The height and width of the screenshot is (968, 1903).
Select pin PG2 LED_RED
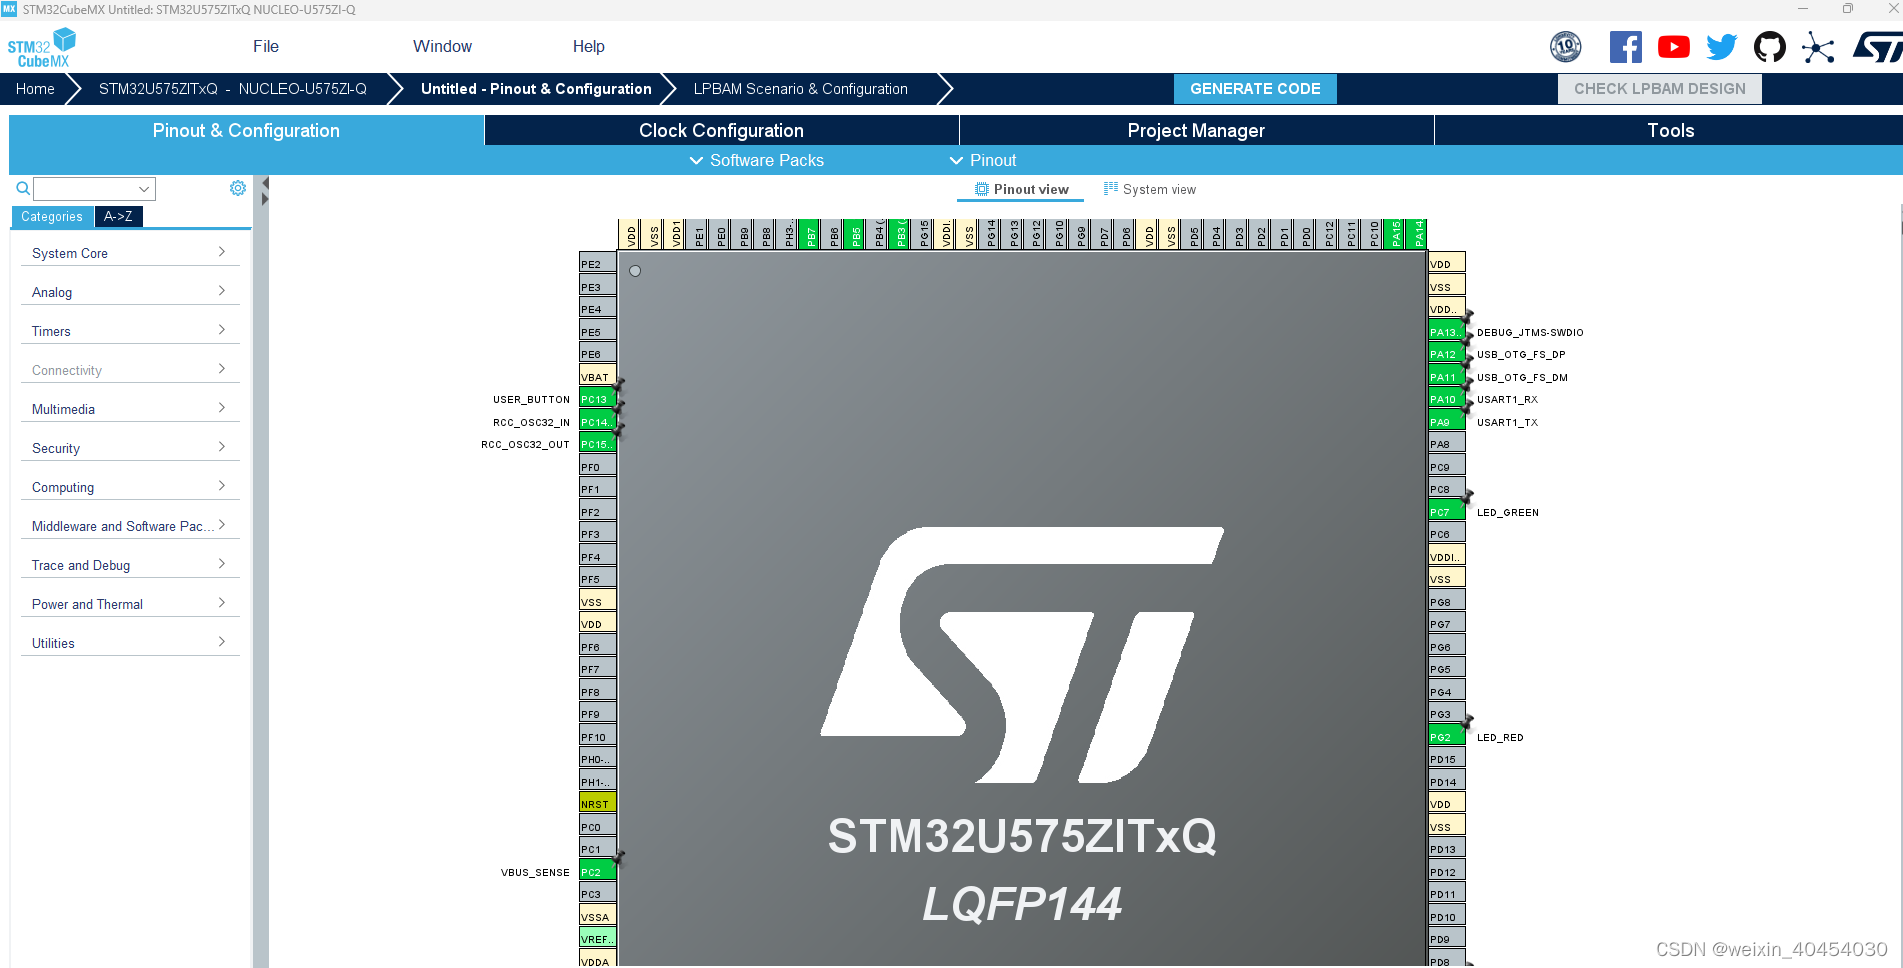tap(1447, 737)
